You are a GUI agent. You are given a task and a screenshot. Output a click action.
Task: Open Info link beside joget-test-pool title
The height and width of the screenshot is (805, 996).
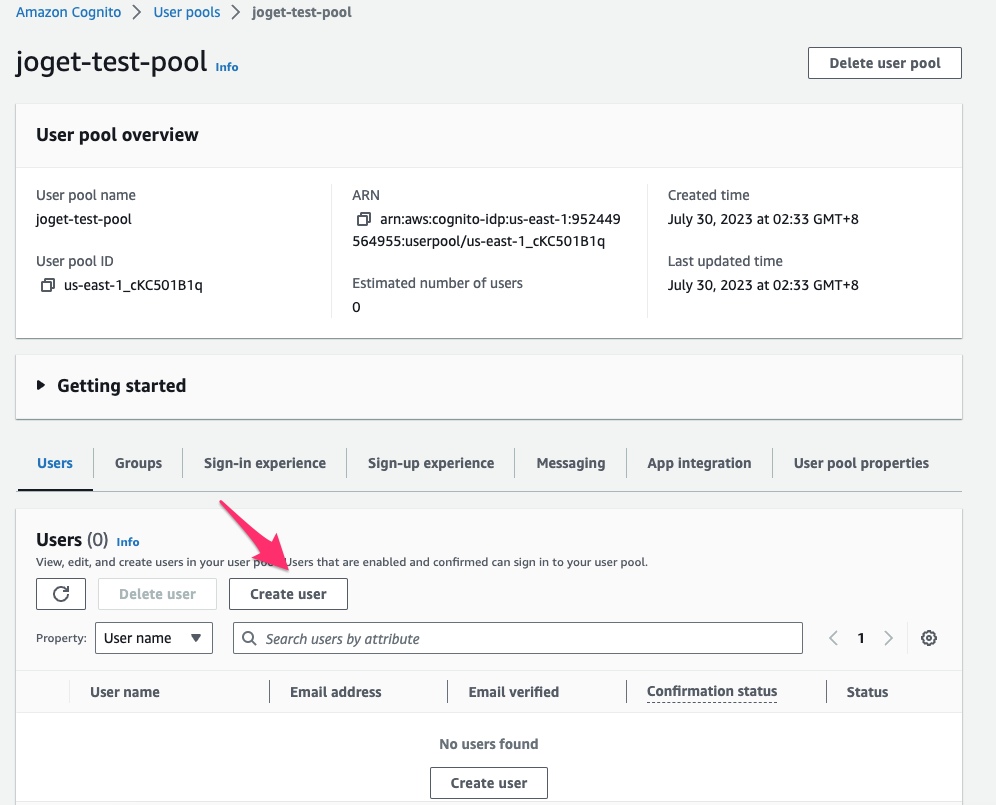pos(227,67)
